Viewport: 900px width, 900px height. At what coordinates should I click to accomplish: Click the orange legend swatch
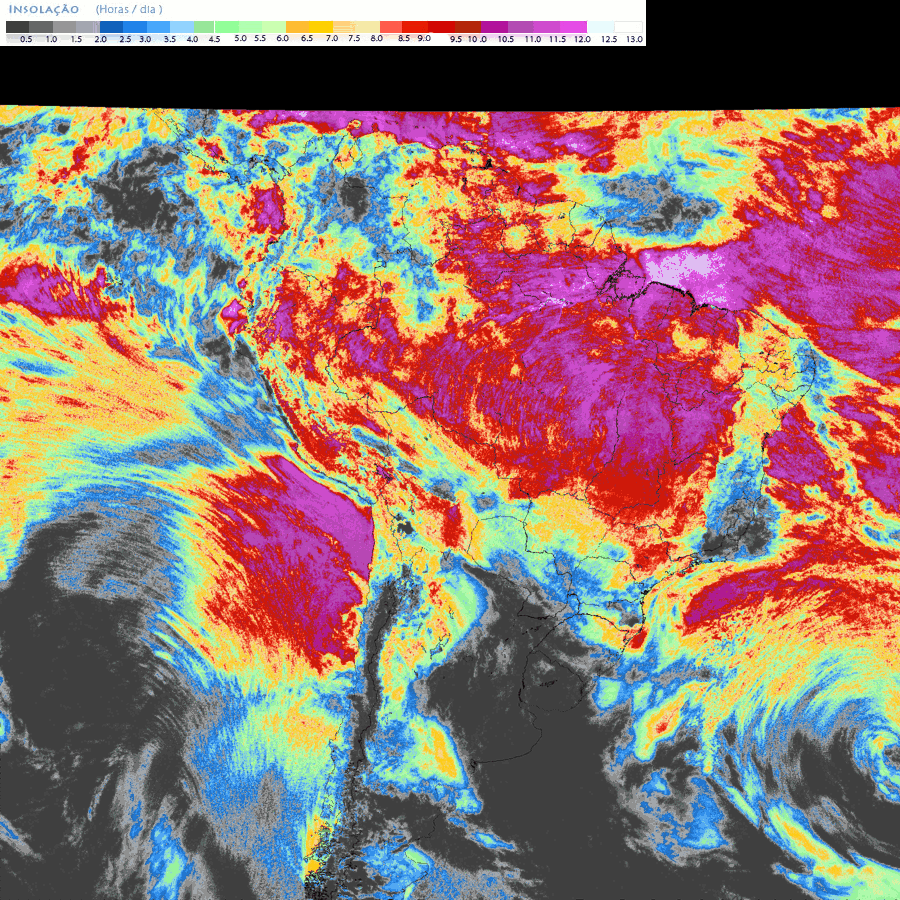297,27
